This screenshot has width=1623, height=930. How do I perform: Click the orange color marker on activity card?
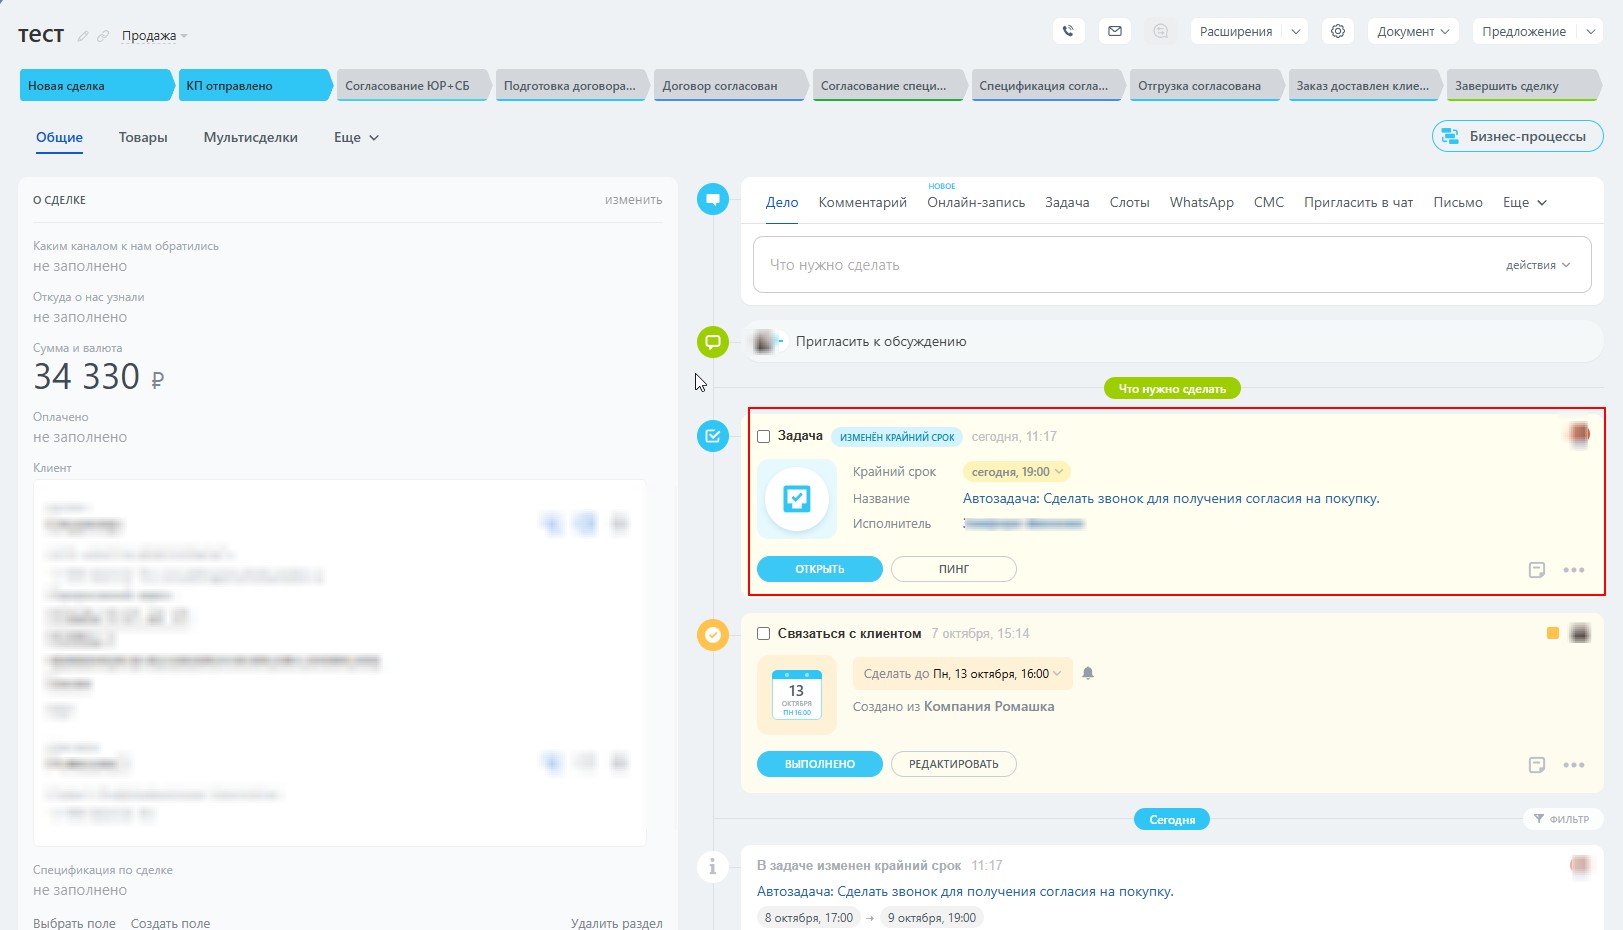1552,633
